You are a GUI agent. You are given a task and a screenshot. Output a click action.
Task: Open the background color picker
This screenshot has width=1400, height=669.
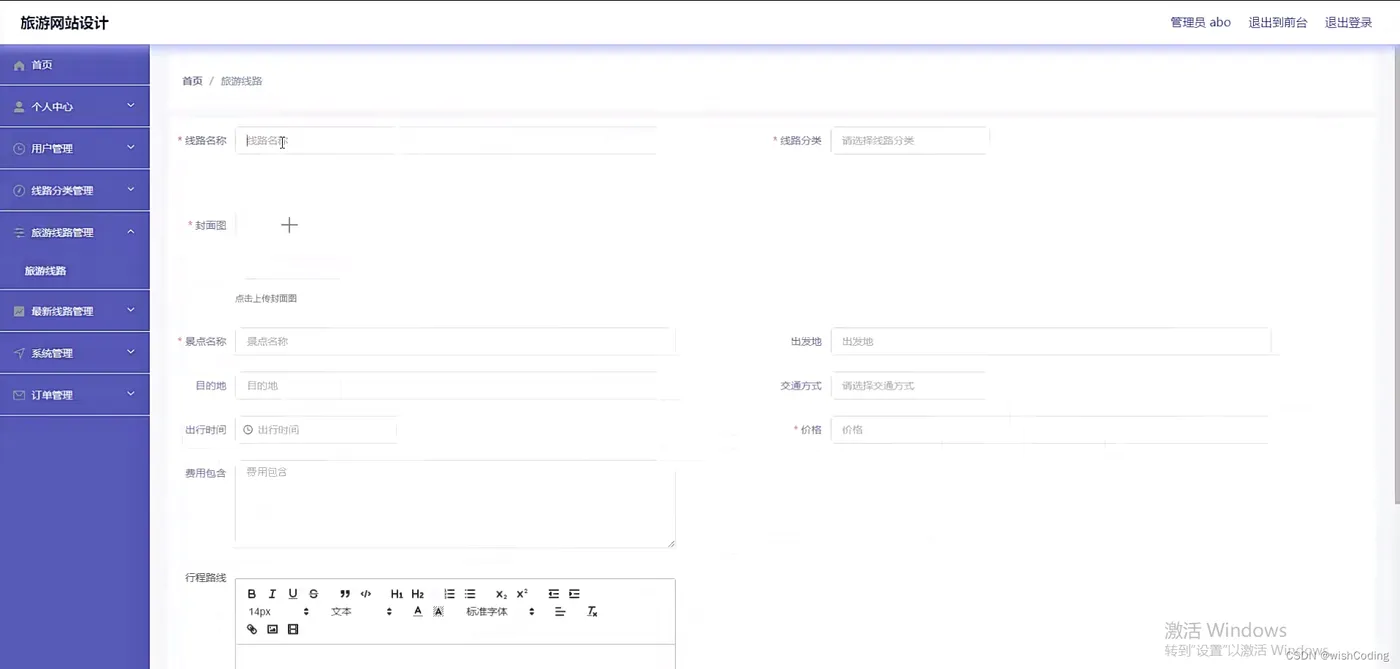pos(438,612)
